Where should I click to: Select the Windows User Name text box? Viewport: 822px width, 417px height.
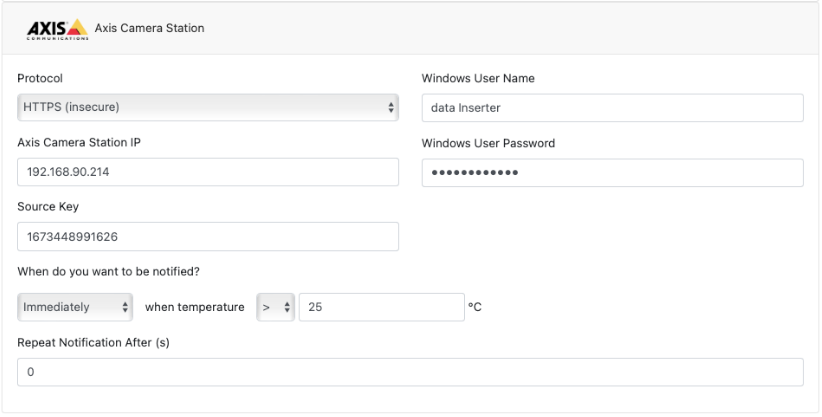(x=612, y=107)
